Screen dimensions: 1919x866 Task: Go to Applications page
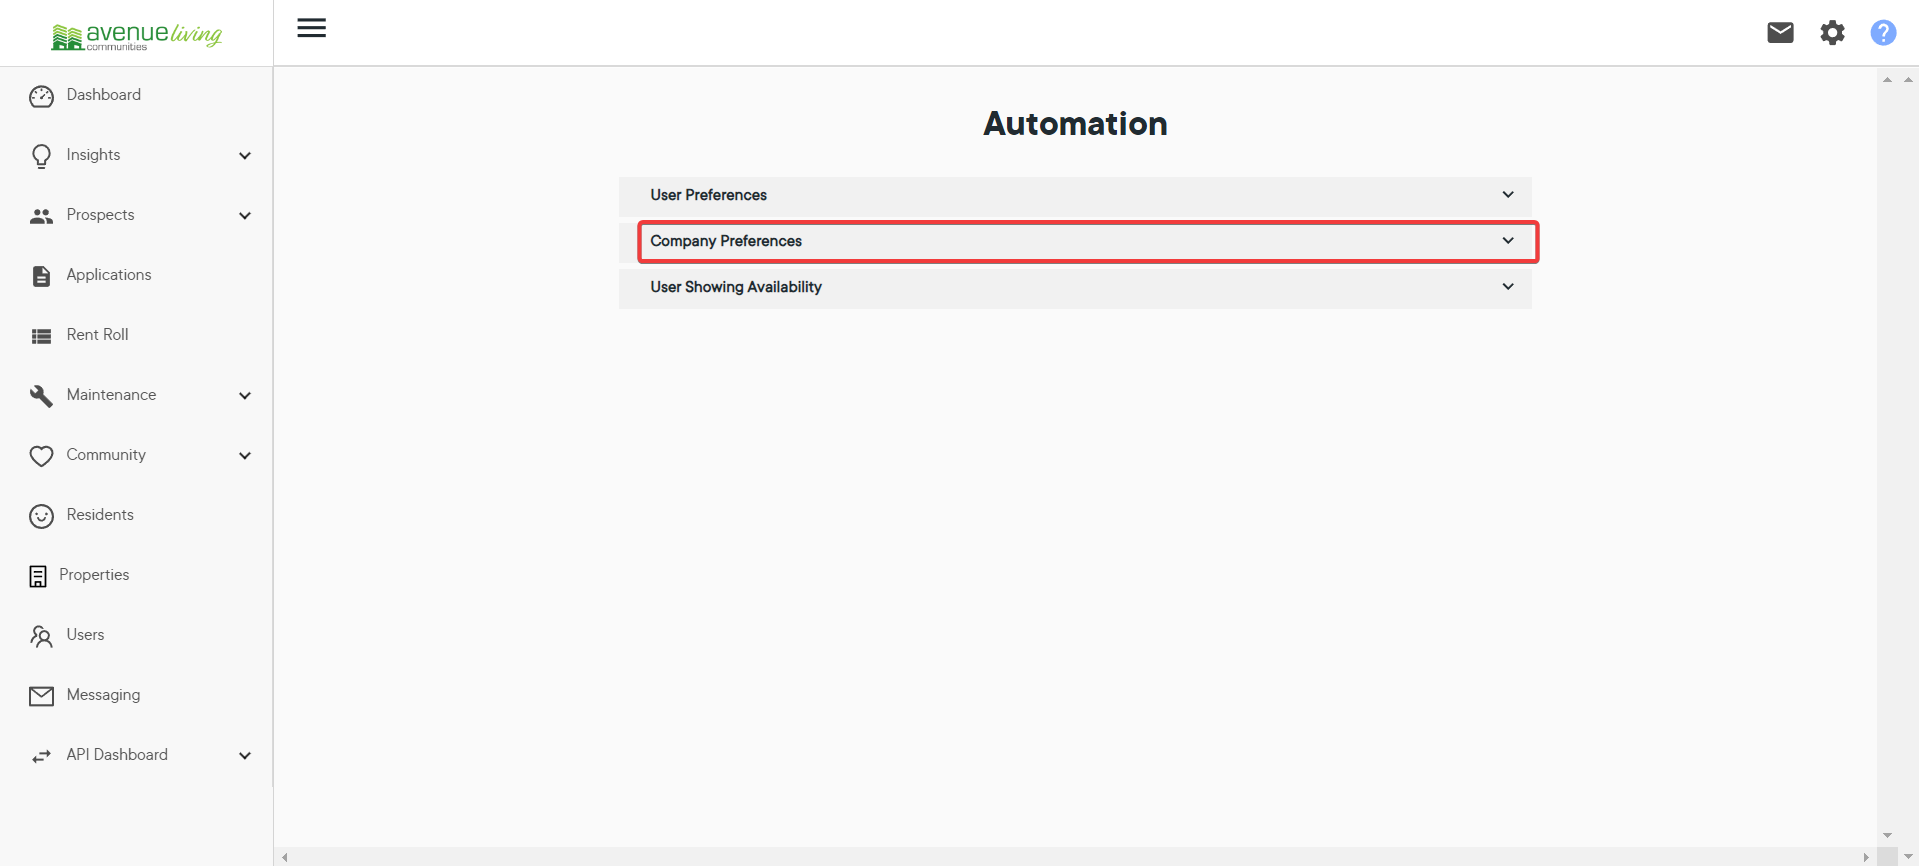(x=109, y=275)
